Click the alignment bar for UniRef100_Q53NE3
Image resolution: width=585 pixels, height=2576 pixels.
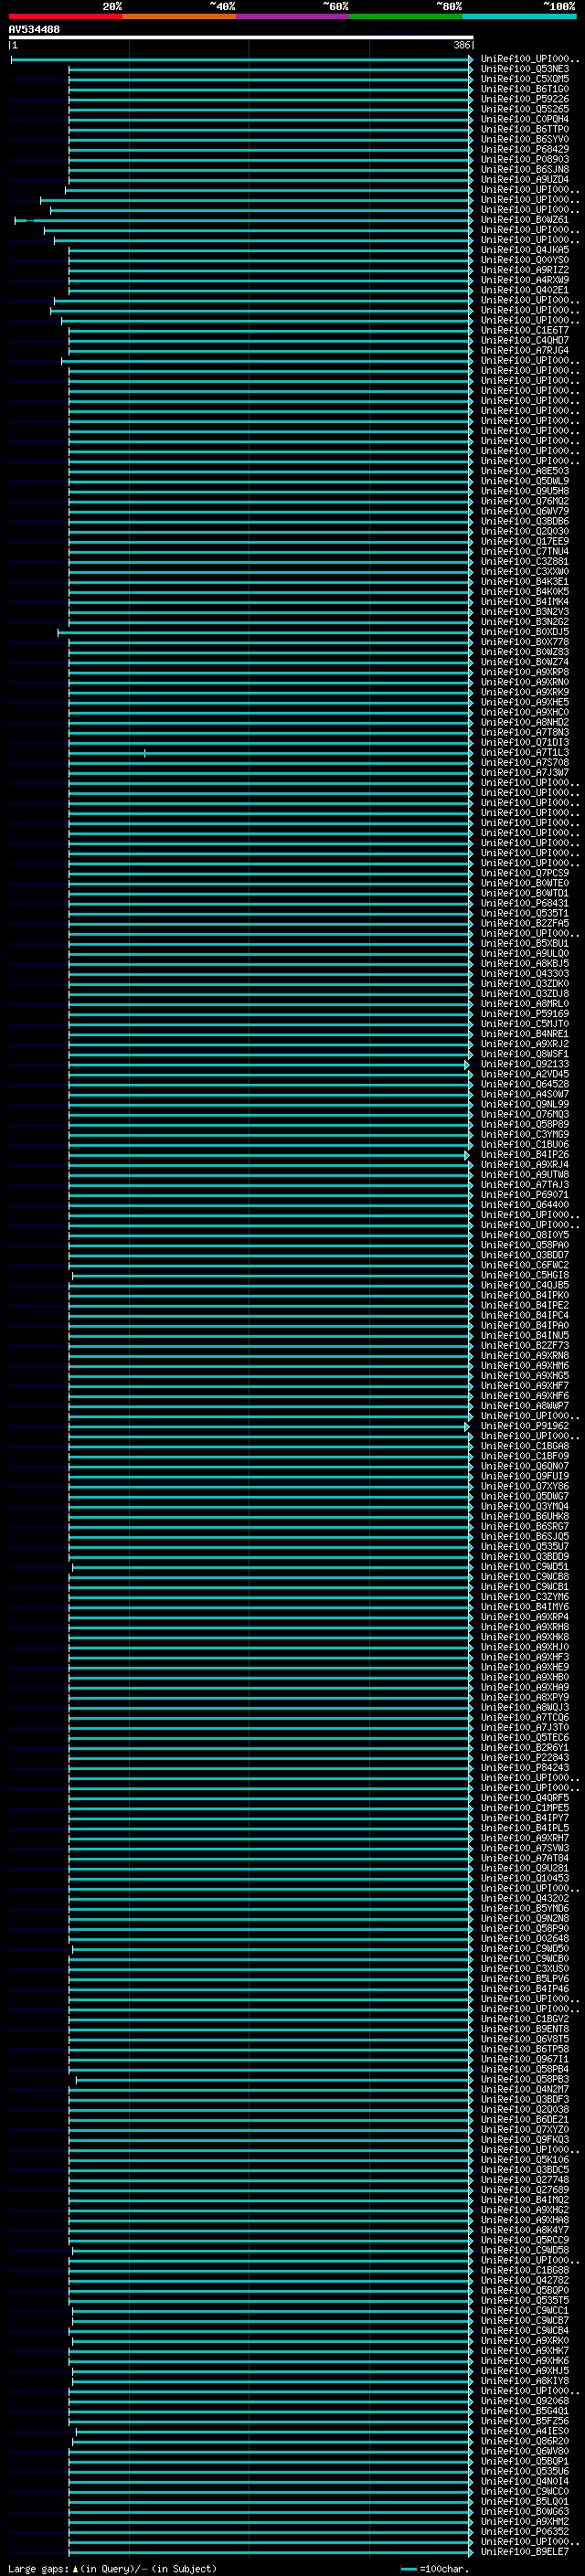coord(271,69)
